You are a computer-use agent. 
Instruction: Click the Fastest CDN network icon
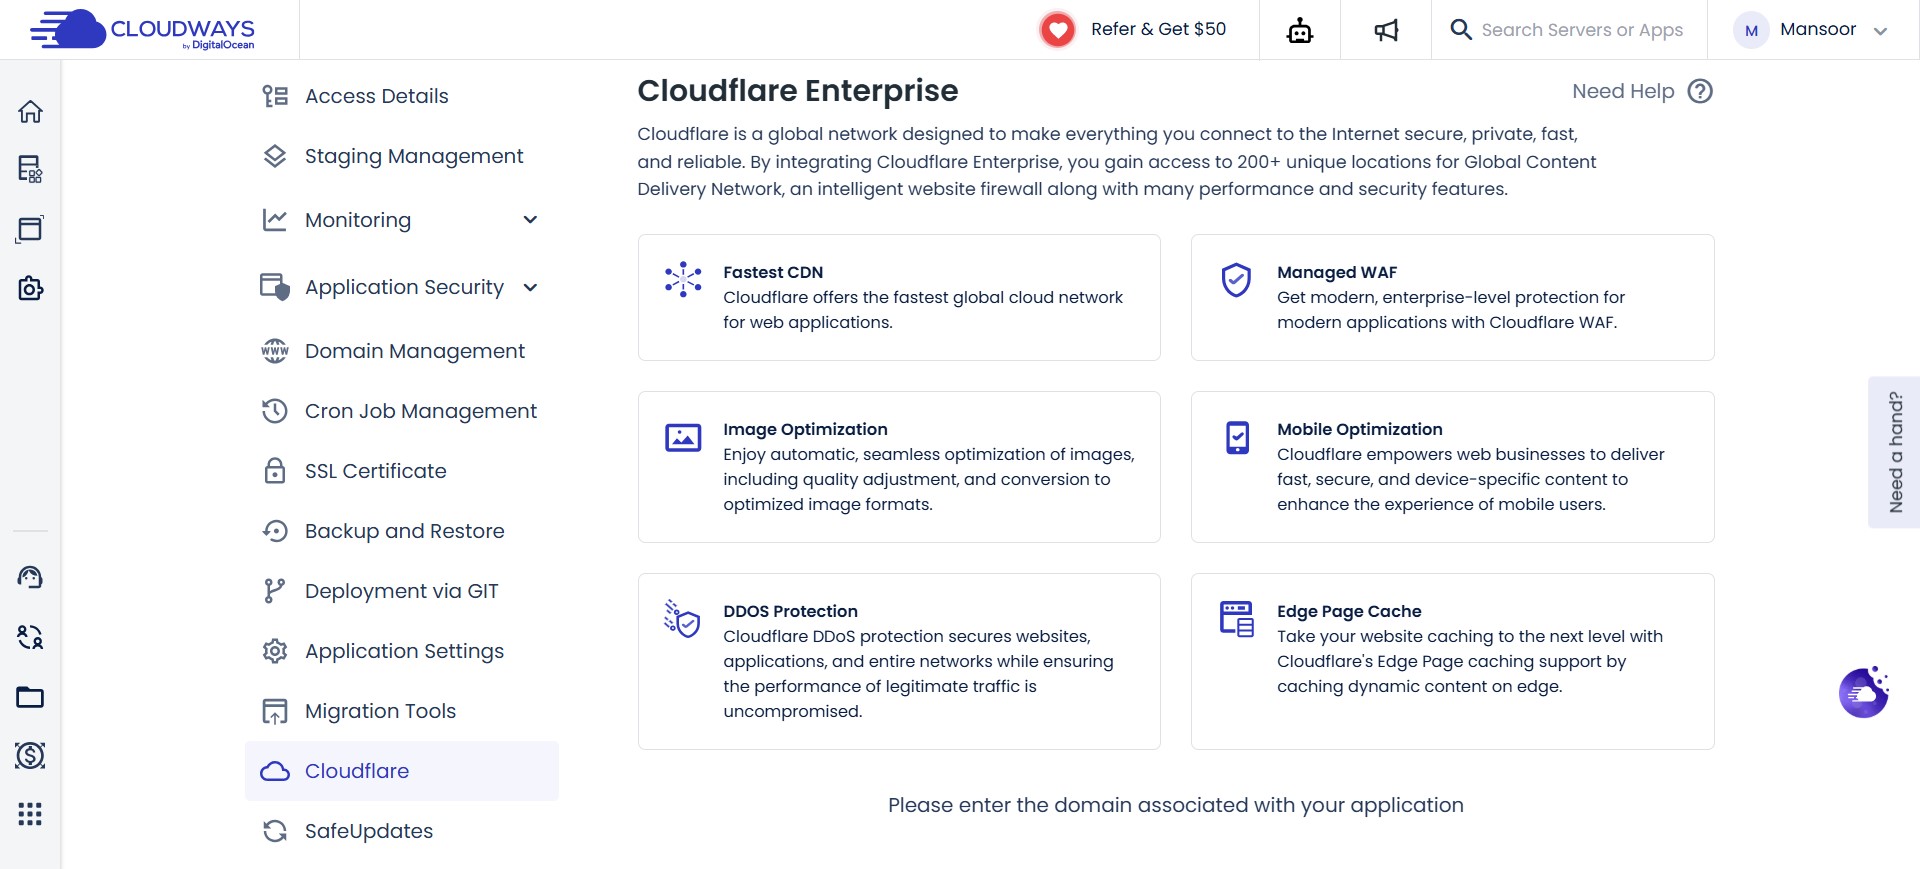(x=683, y=279)
